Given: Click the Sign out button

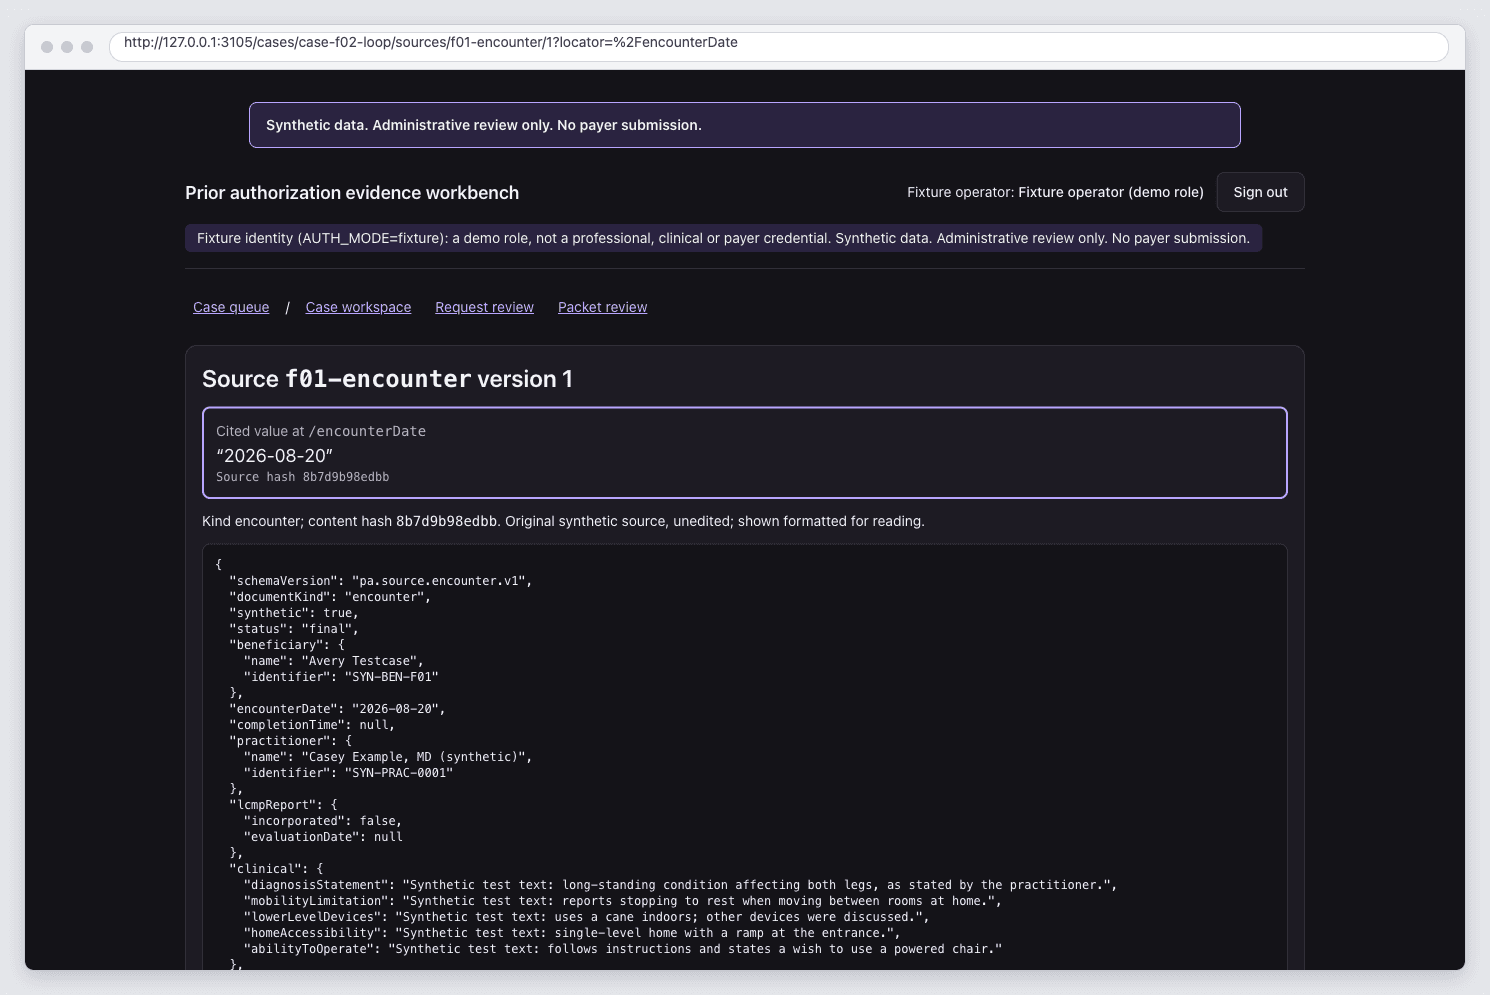Looking at the screenshot, I should tap(1260, 192).
